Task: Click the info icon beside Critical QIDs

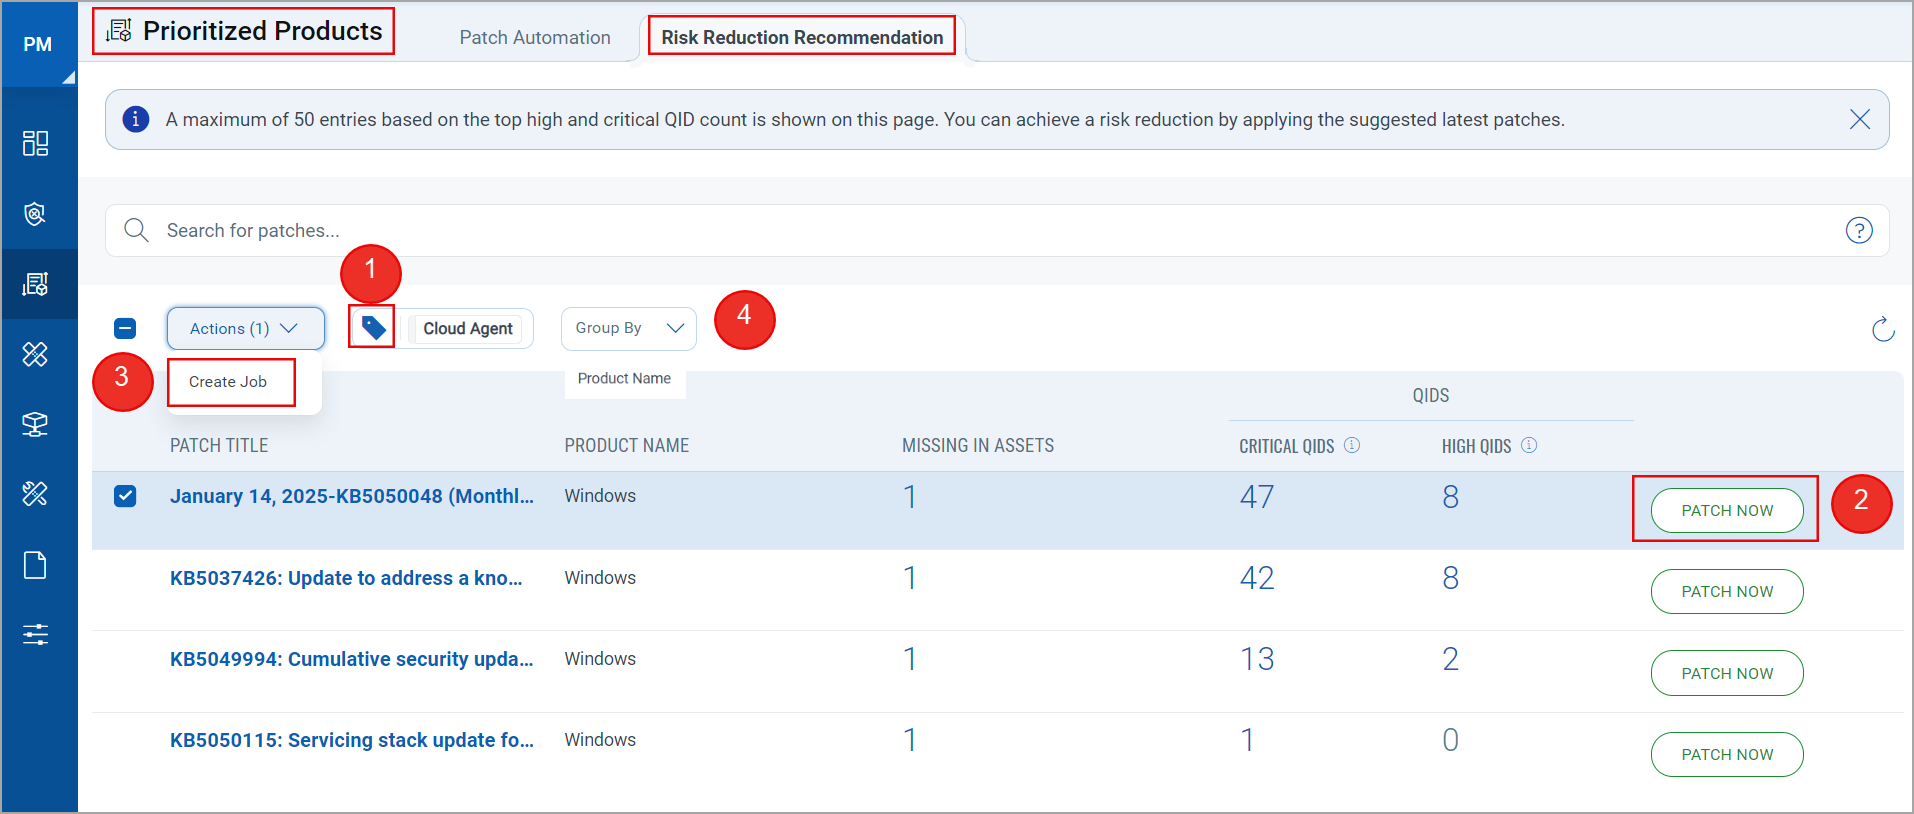Action: click(1352, 445)
